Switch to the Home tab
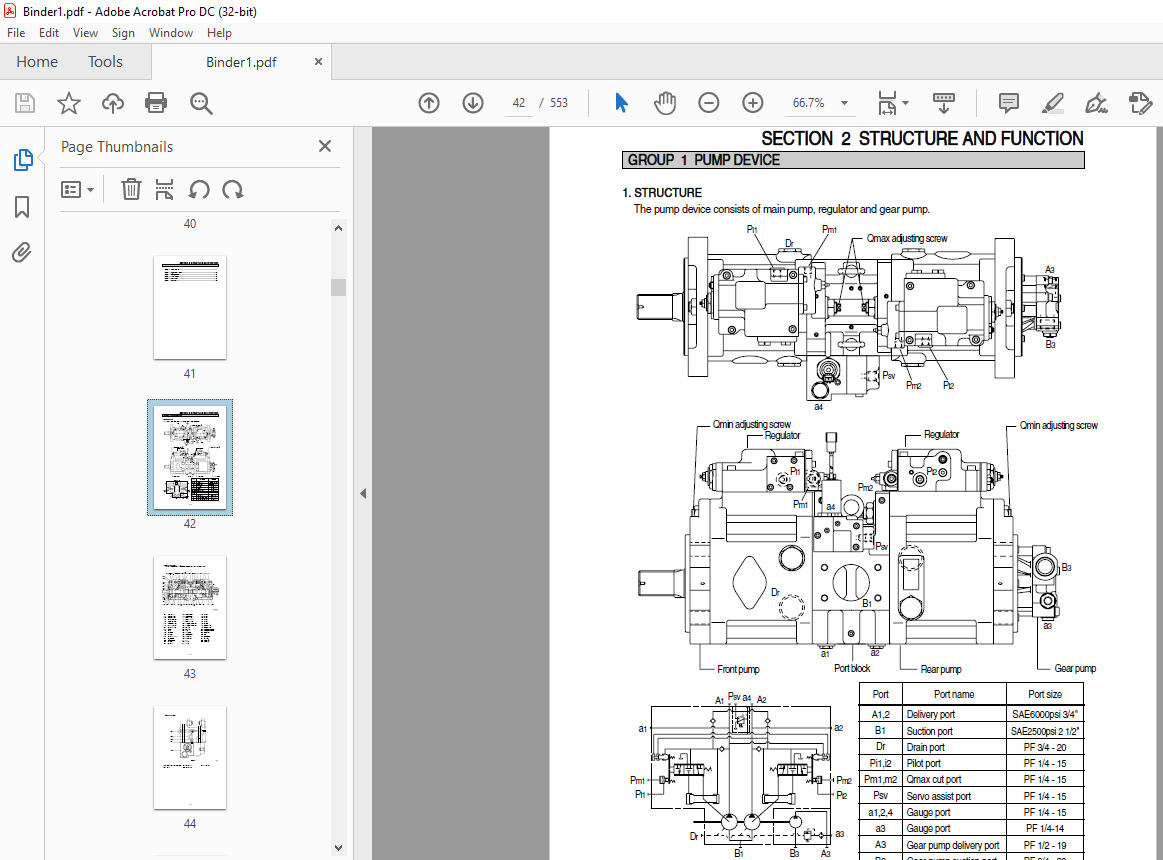This screenshot has width=1163, height=860. pos(37,62)
